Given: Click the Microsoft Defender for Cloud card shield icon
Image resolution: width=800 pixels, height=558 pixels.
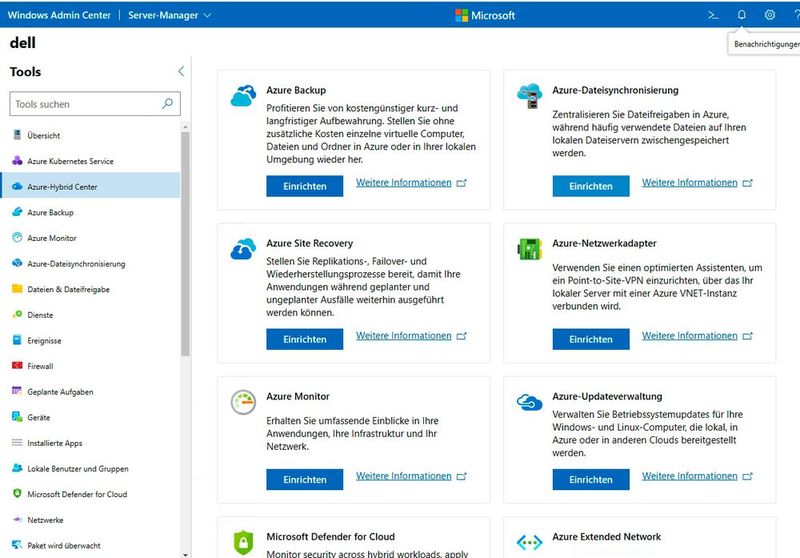Looking at the screenshot, I should (243, 542).
